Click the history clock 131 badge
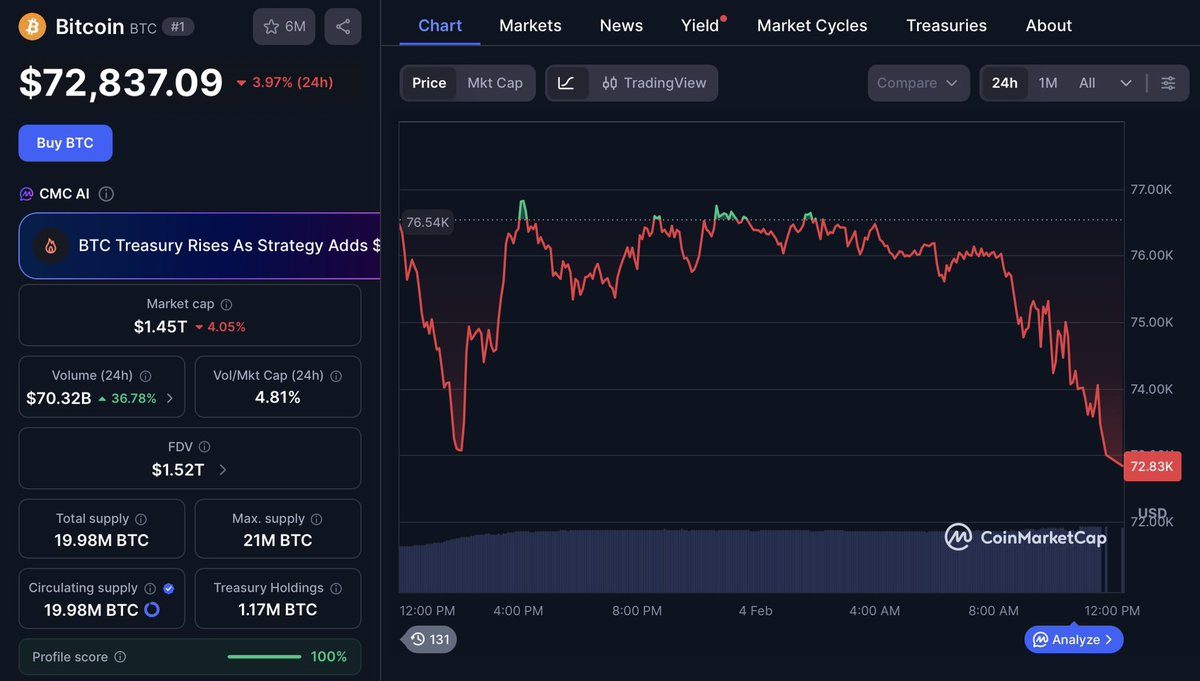This screenshot has width=1200, height=681. point(430,639)
